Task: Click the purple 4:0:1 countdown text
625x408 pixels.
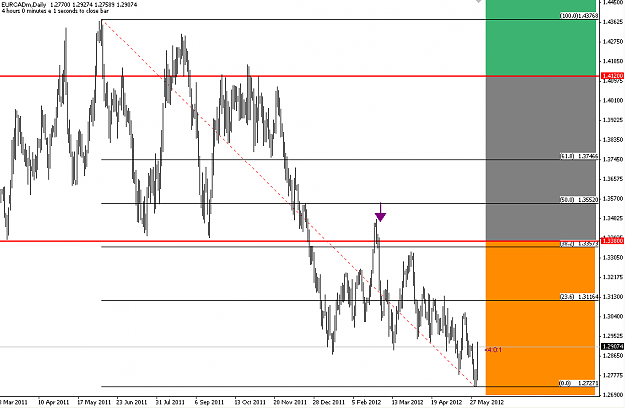Action: tap(493, 350)
